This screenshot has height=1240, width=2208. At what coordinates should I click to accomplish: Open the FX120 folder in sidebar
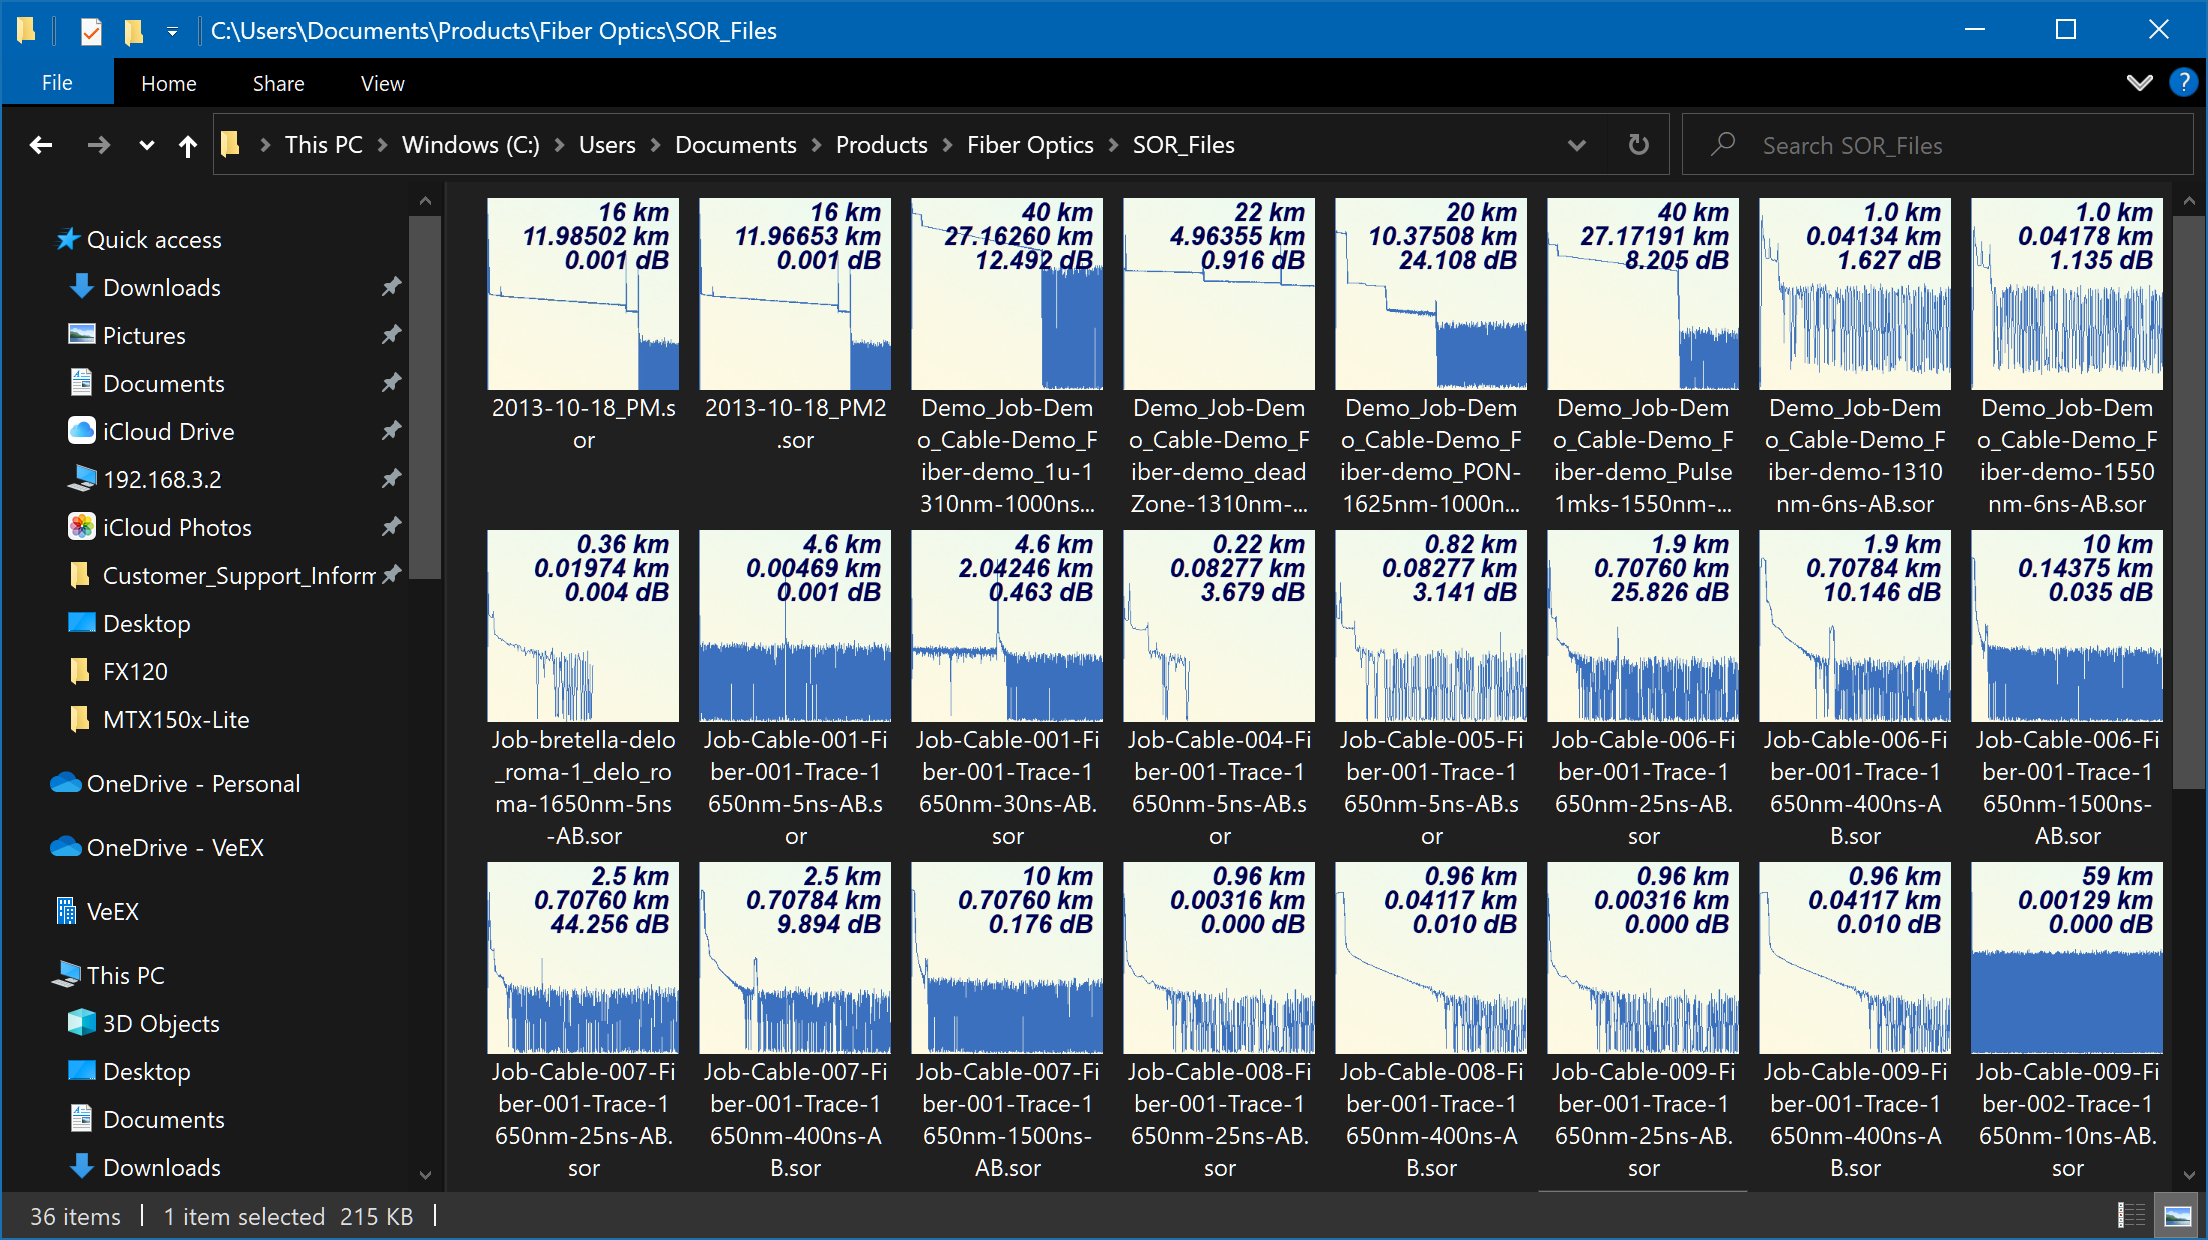click(x=118, y=672)
